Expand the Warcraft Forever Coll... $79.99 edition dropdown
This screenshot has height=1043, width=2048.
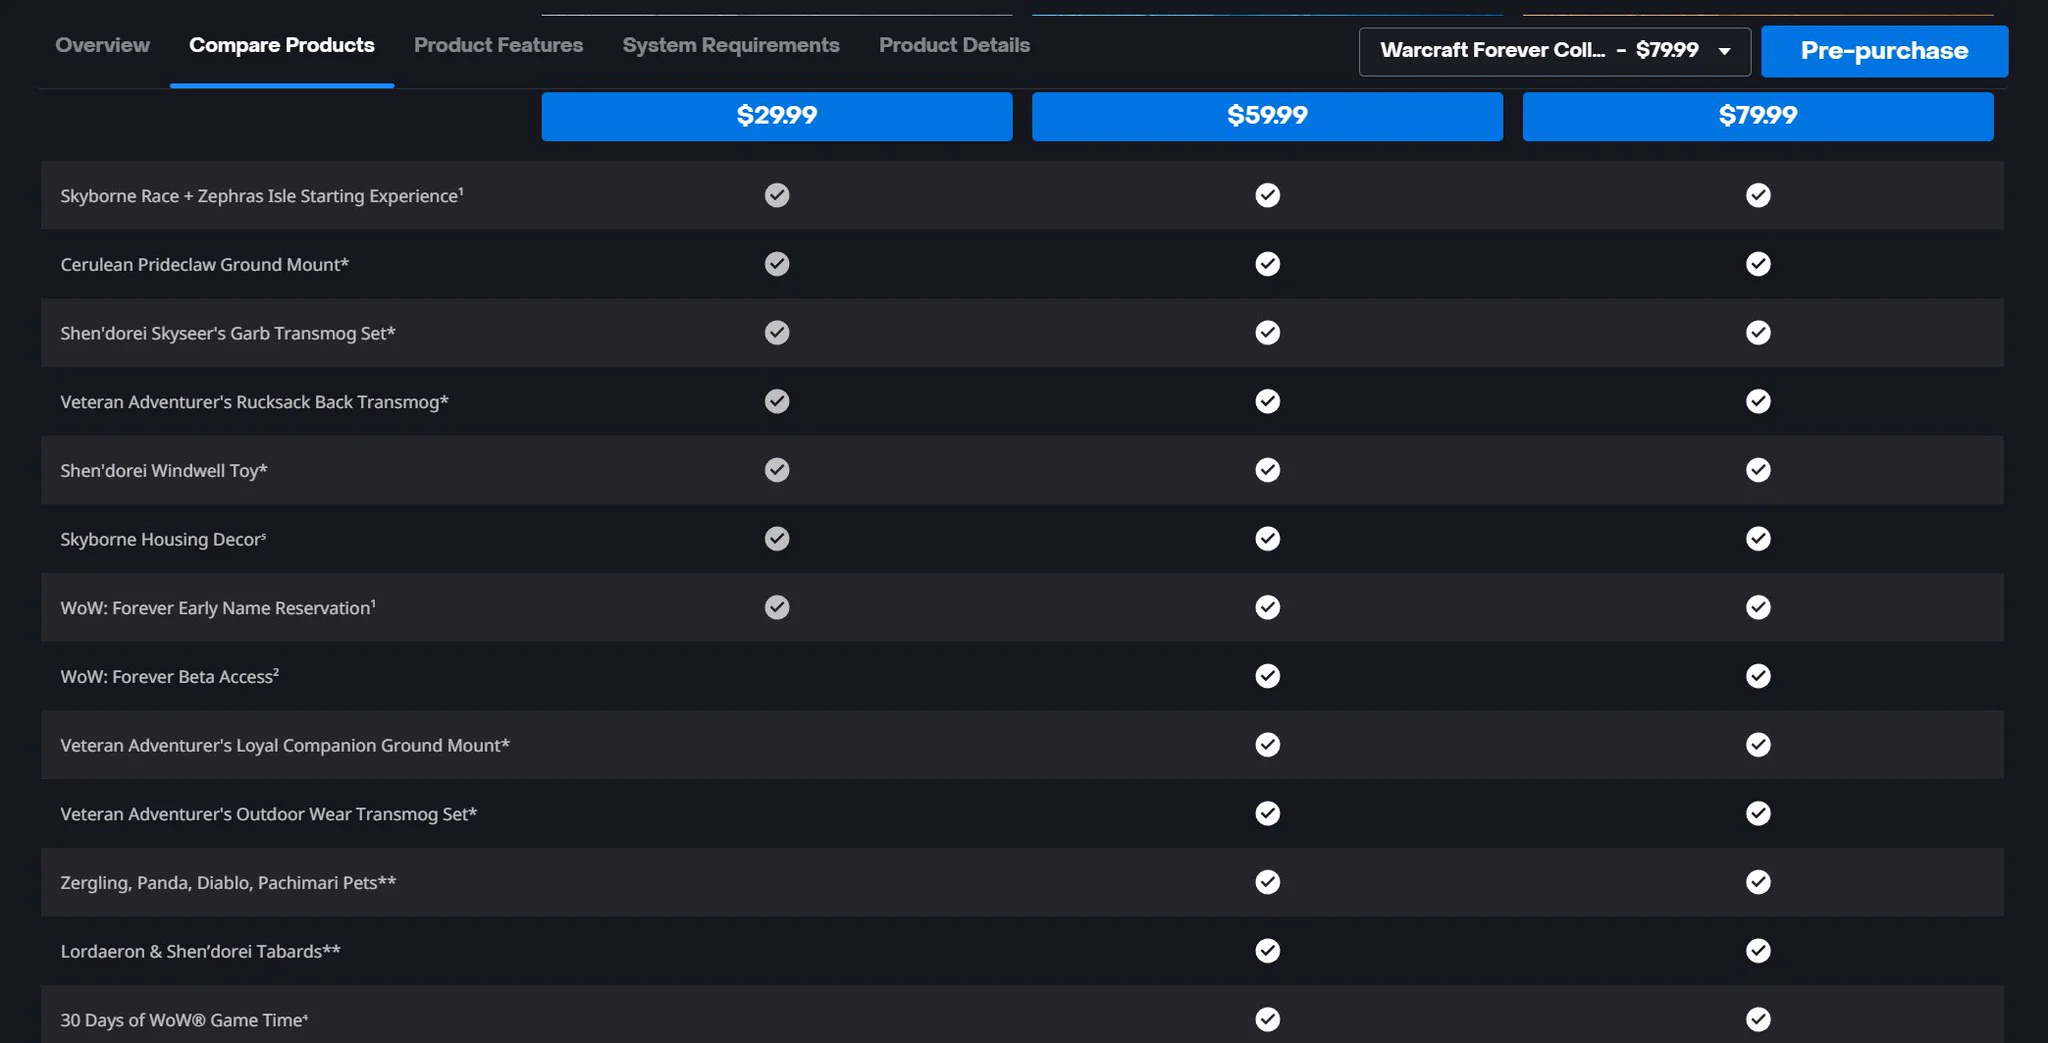[1555, 51]
